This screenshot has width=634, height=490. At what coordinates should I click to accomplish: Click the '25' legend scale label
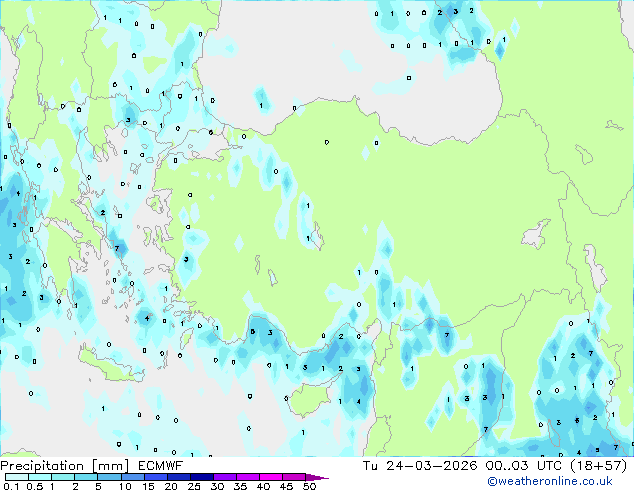(194, 486)
